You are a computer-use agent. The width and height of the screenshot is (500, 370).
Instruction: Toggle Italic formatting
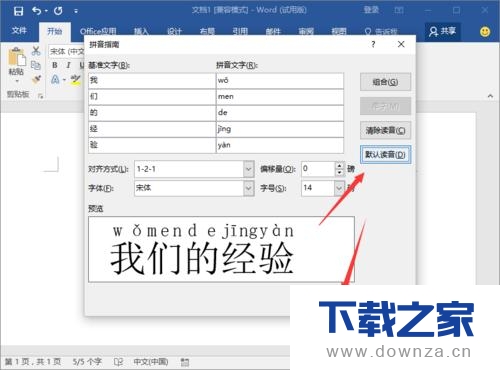coord(69,65)
